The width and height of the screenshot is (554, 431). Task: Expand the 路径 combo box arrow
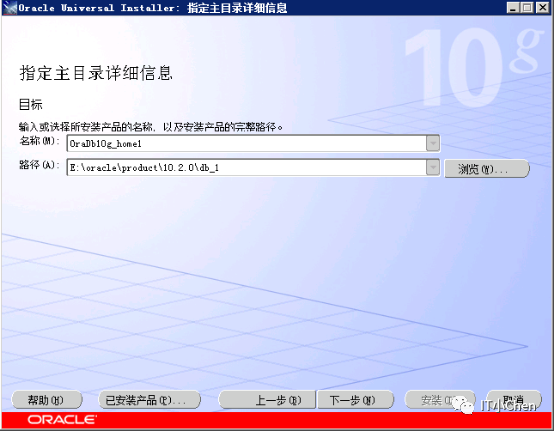point(433,167)
